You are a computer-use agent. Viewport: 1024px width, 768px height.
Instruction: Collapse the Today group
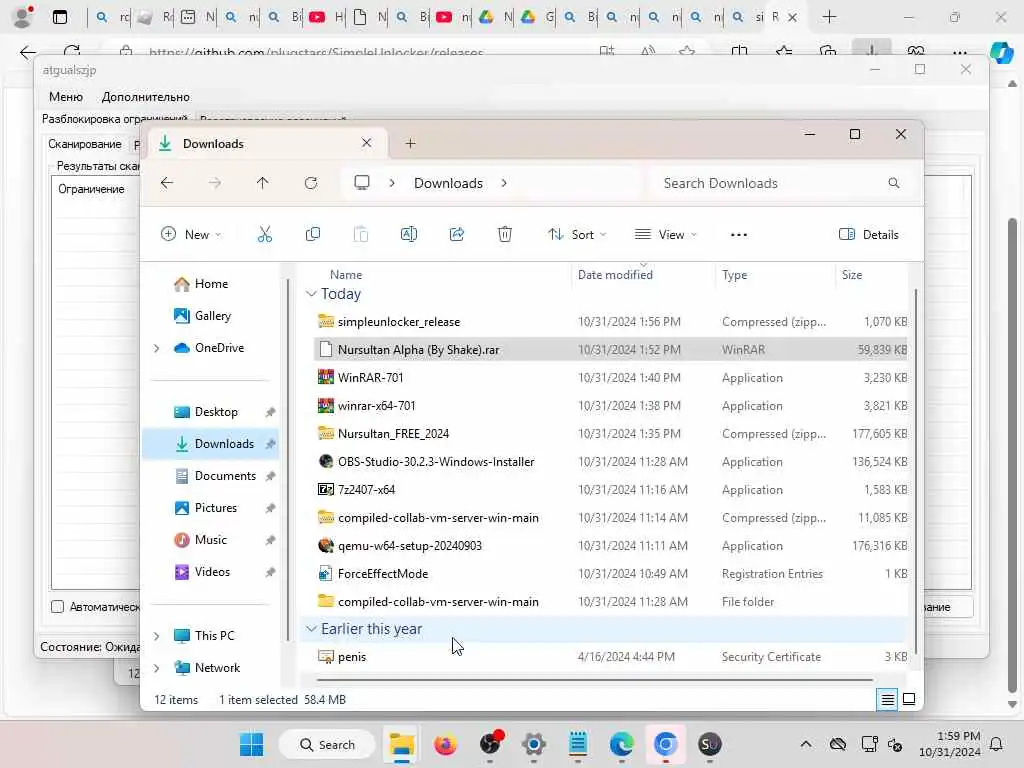pyautogui.click(x=312, y=294)
